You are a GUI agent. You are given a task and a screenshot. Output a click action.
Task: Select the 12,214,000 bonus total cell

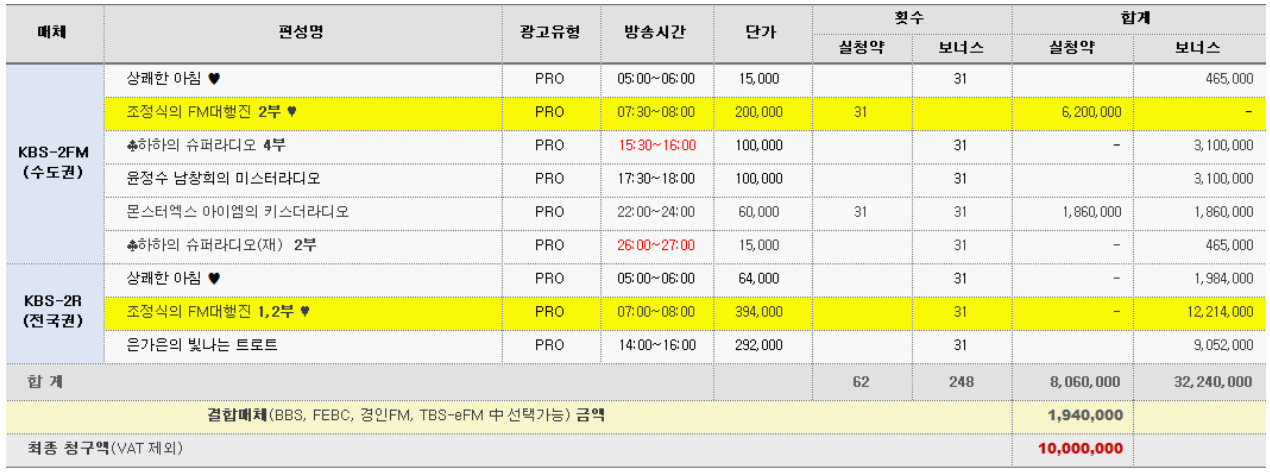[x=1198, y=311]
